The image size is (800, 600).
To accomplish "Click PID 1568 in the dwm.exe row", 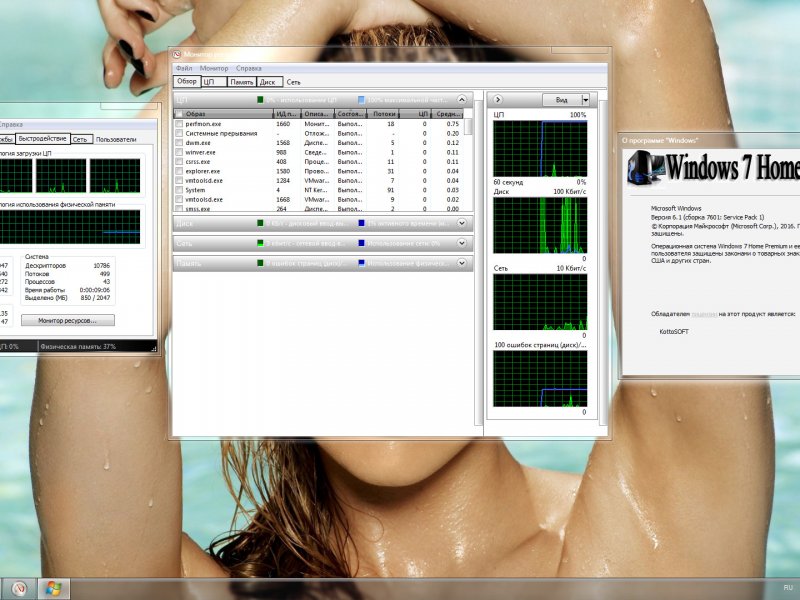I will point(283,143).
